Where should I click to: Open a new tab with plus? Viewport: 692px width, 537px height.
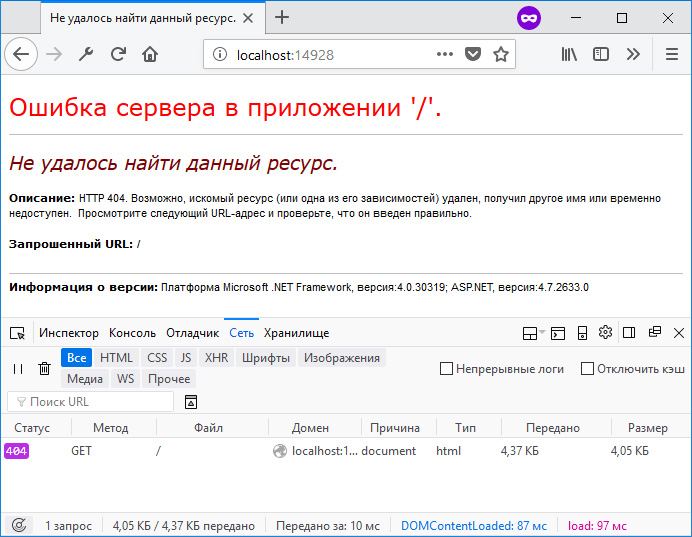(282, 18)
